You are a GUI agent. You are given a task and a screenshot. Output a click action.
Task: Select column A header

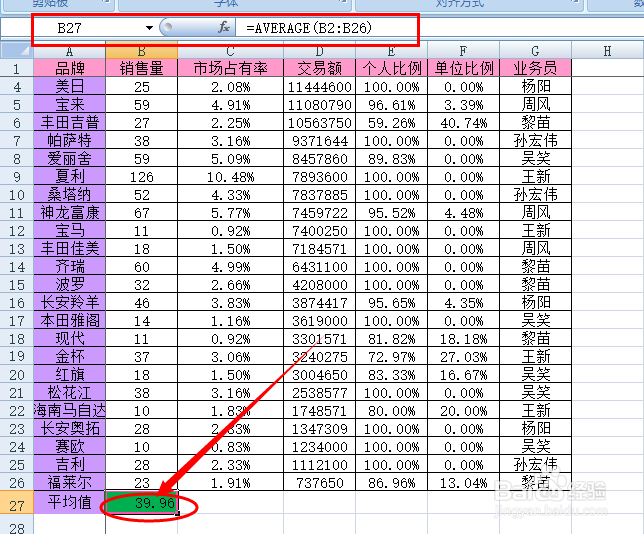pyautogui.click(x=69, y=51)
